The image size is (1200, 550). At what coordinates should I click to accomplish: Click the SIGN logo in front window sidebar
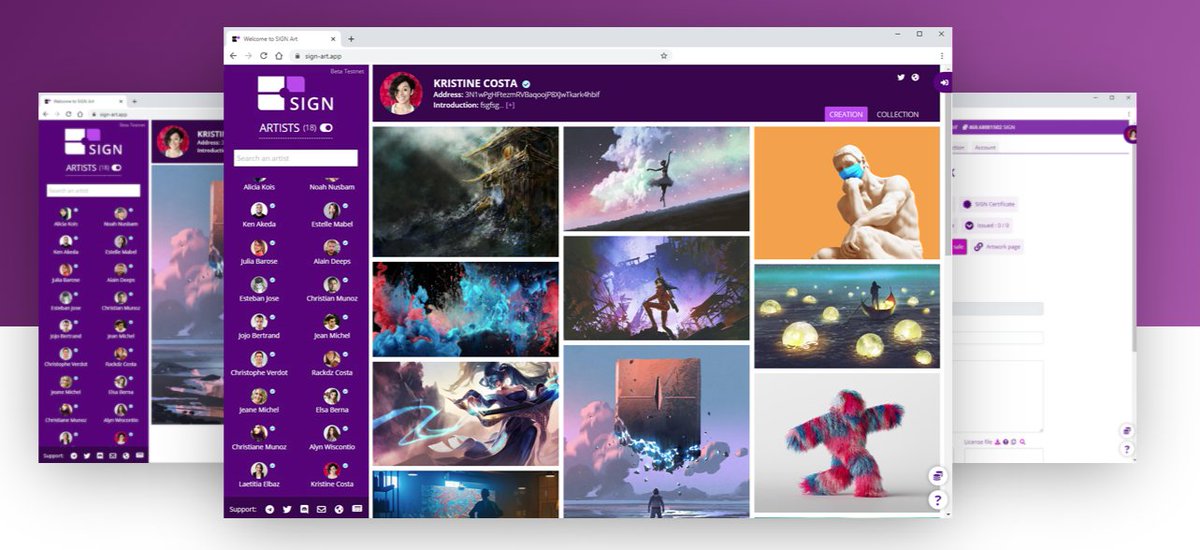coord(296,95)
